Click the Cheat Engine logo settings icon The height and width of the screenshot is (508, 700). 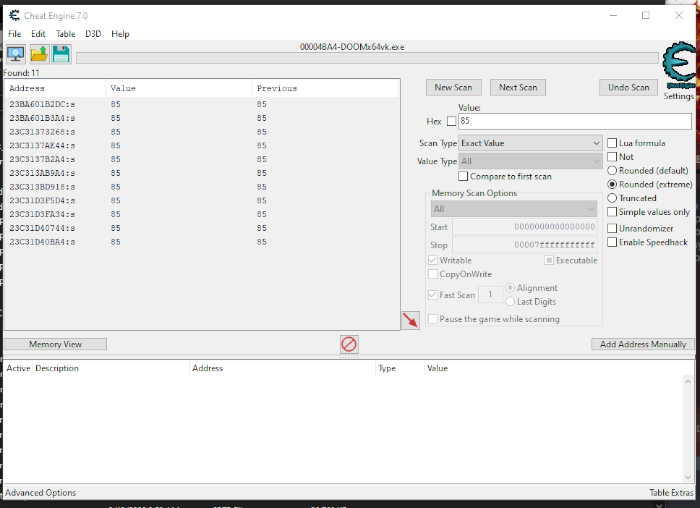pos(679,66)
